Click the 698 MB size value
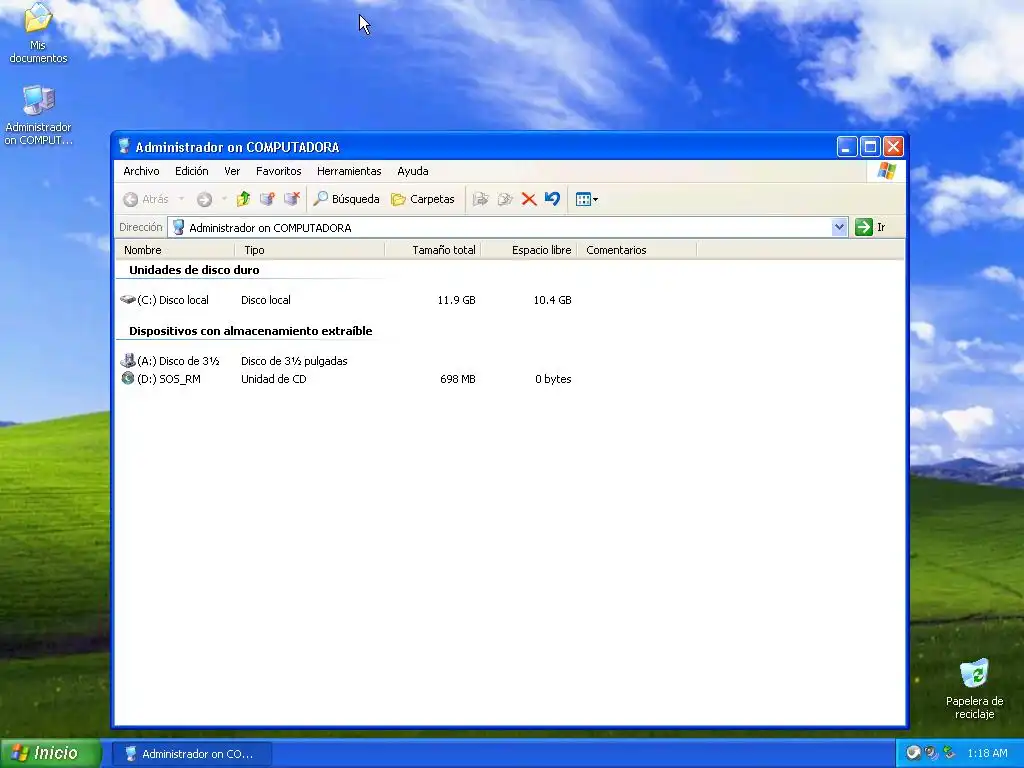 [x=457, y=379]
